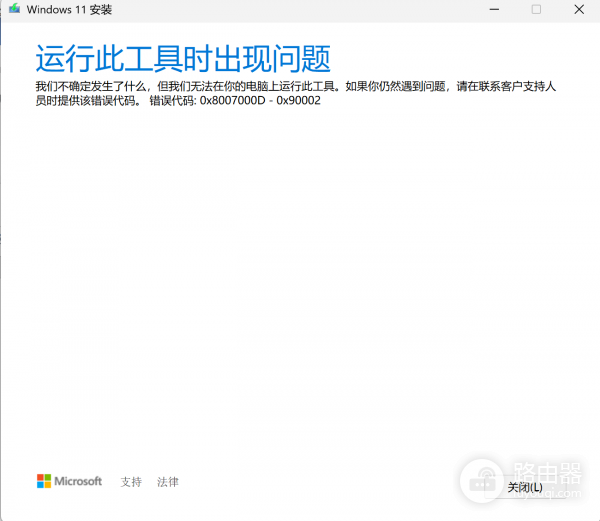Viewport: 600px width, 521px height.
Task: Click the Windows 11 setup title bar icon
Action: click(x=15, y=9)
